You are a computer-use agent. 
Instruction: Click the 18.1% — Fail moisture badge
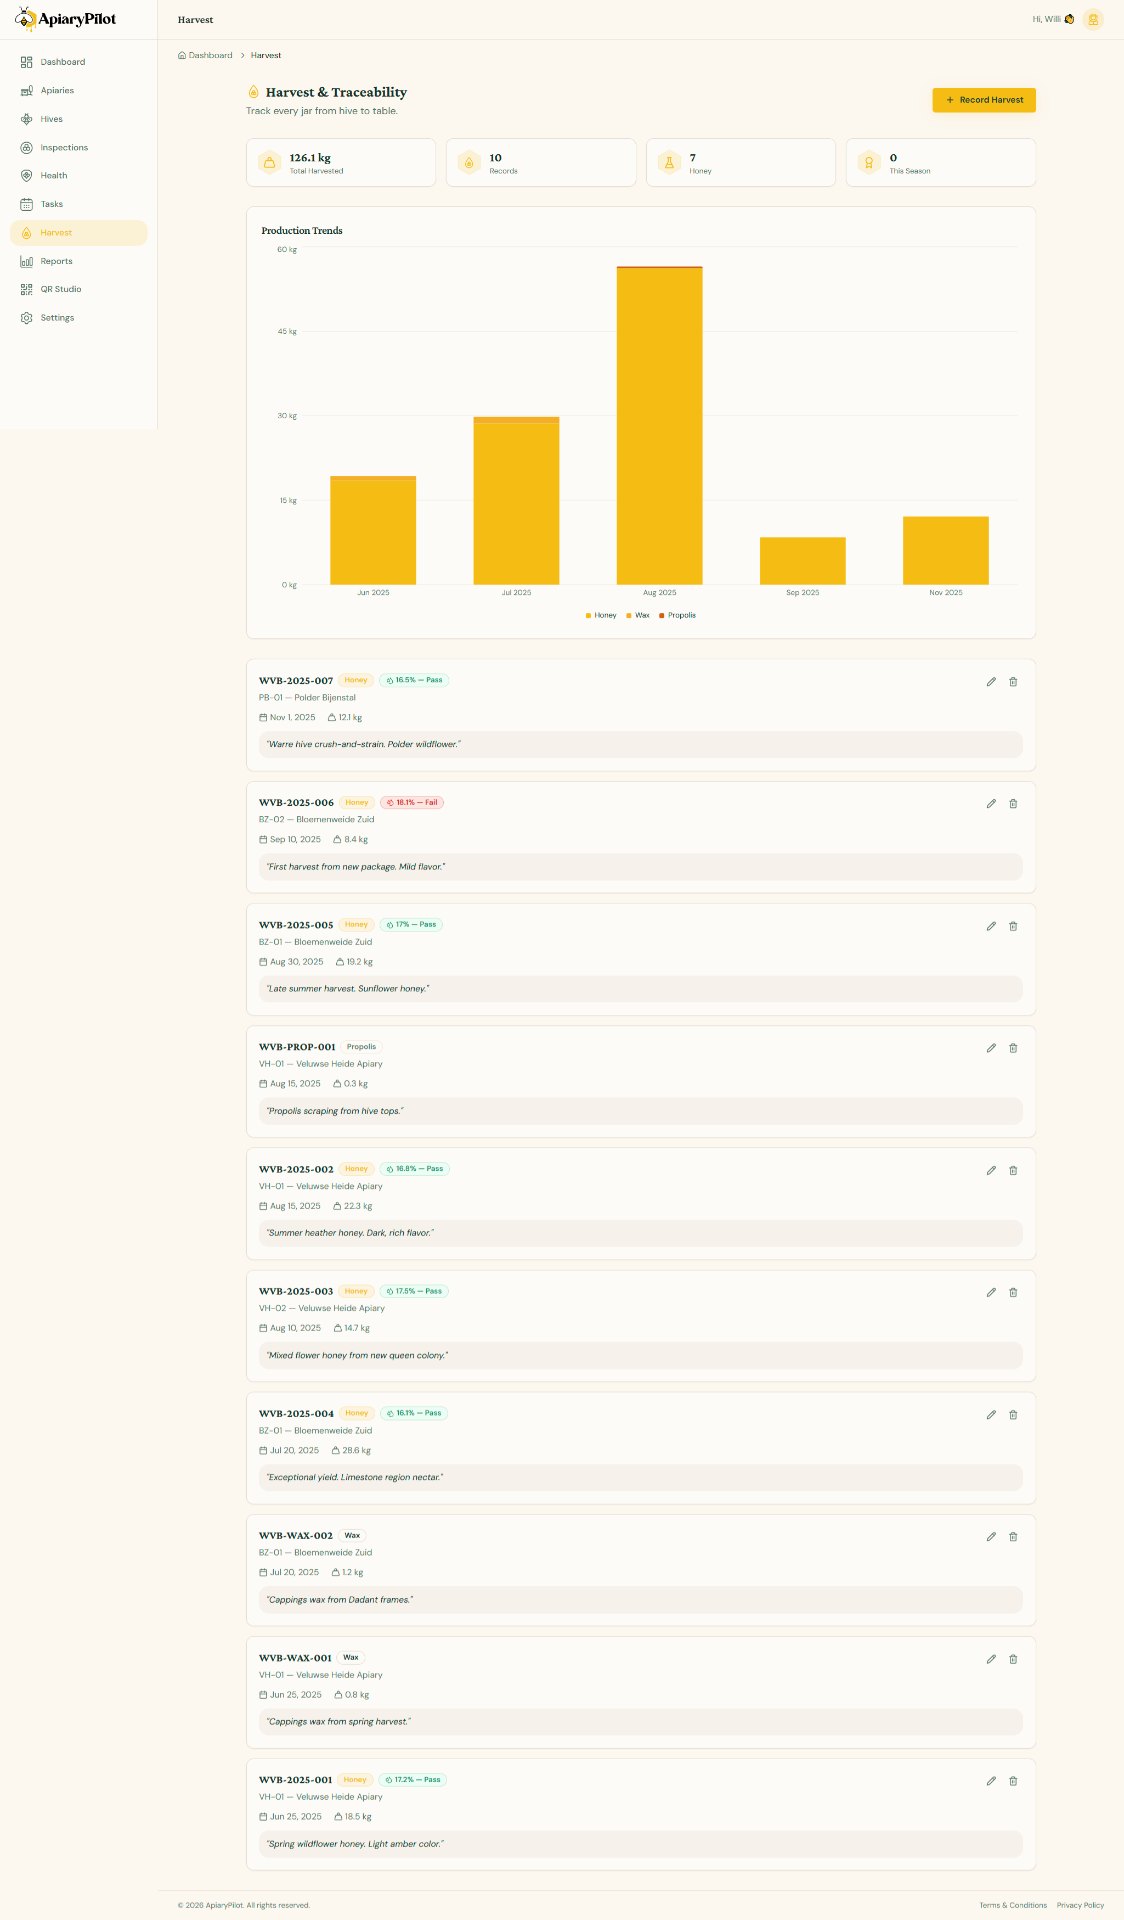tap(412, 803)
